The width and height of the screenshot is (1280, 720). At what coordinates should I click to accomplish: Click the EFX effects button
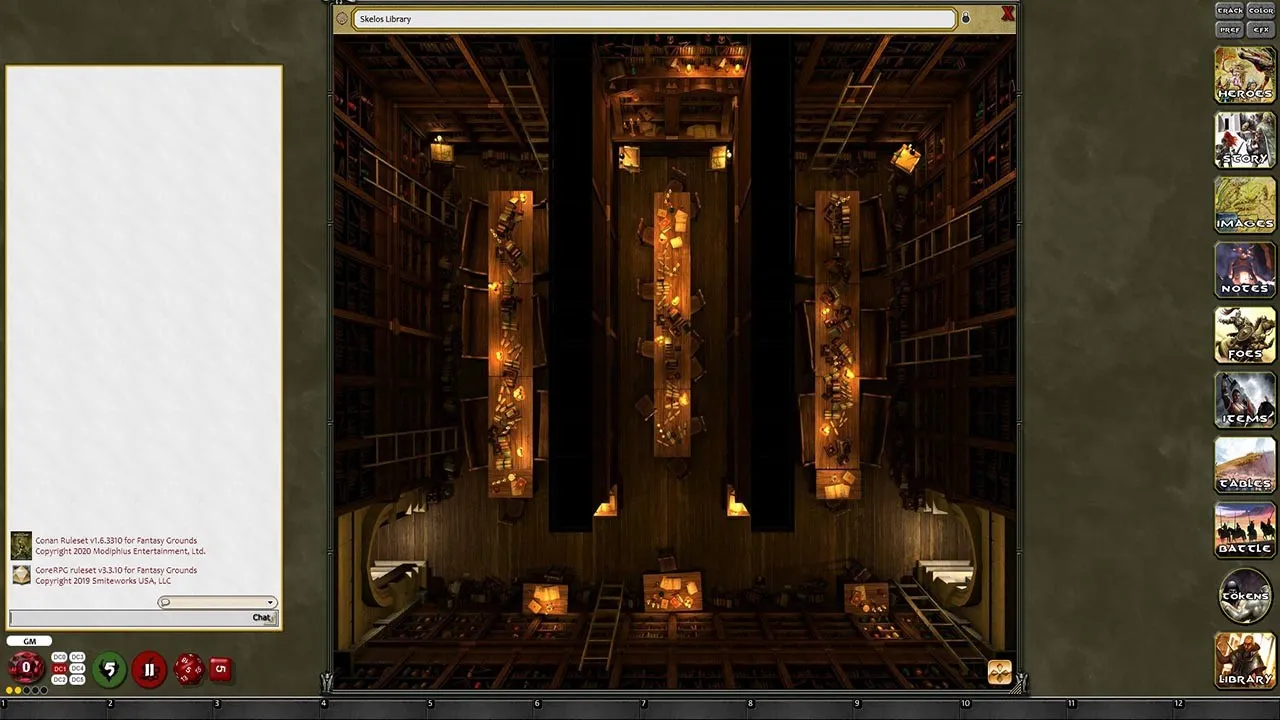point(1261,29)
